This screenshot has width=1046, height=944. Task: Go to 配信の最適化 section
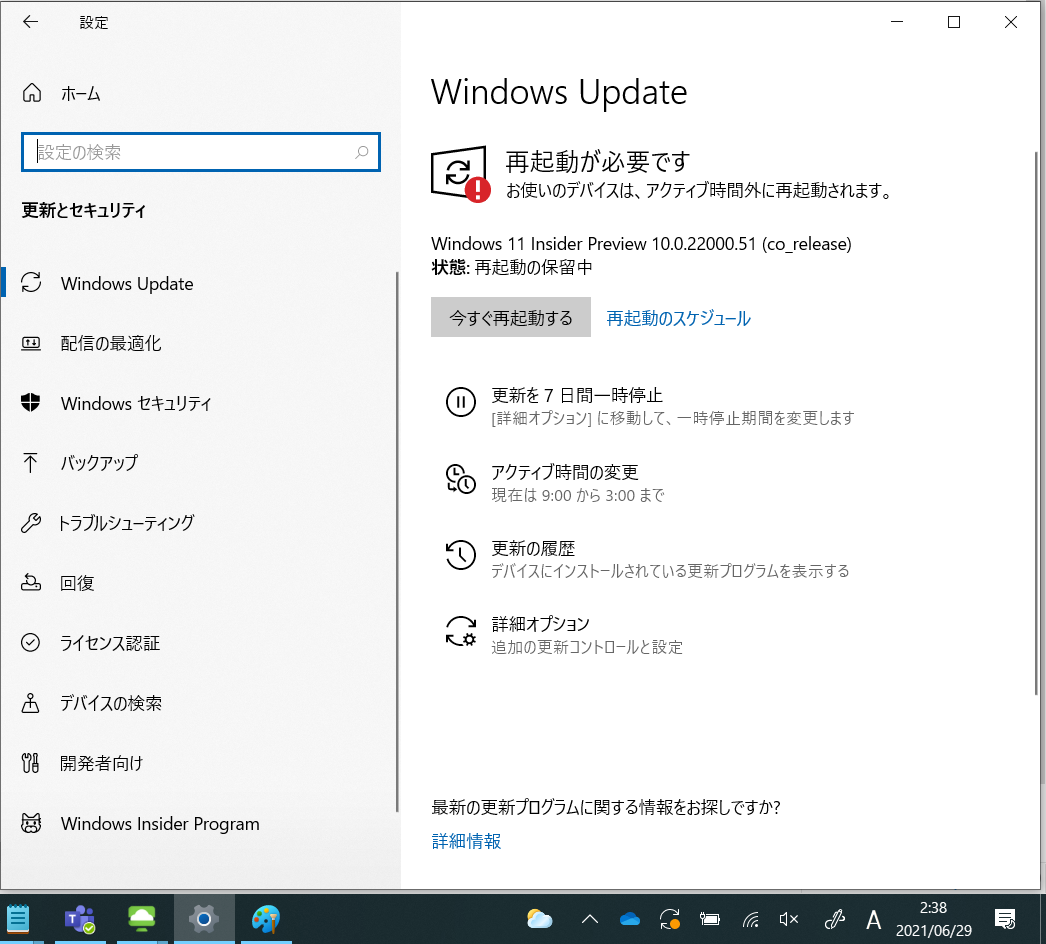pos(111,343)
